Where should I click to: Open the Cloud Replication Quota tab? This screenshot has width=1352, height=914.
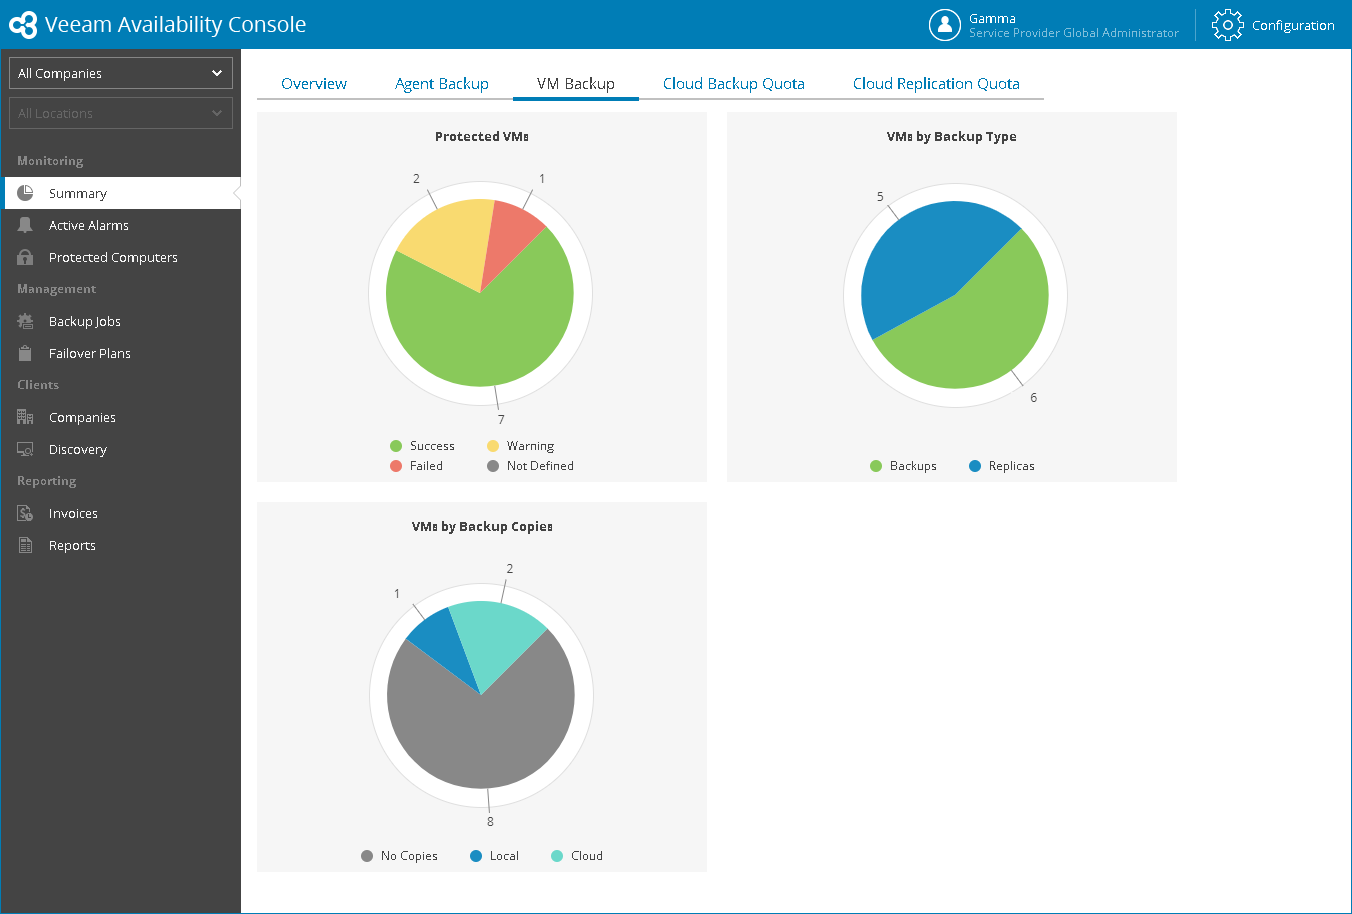point(936,84)
